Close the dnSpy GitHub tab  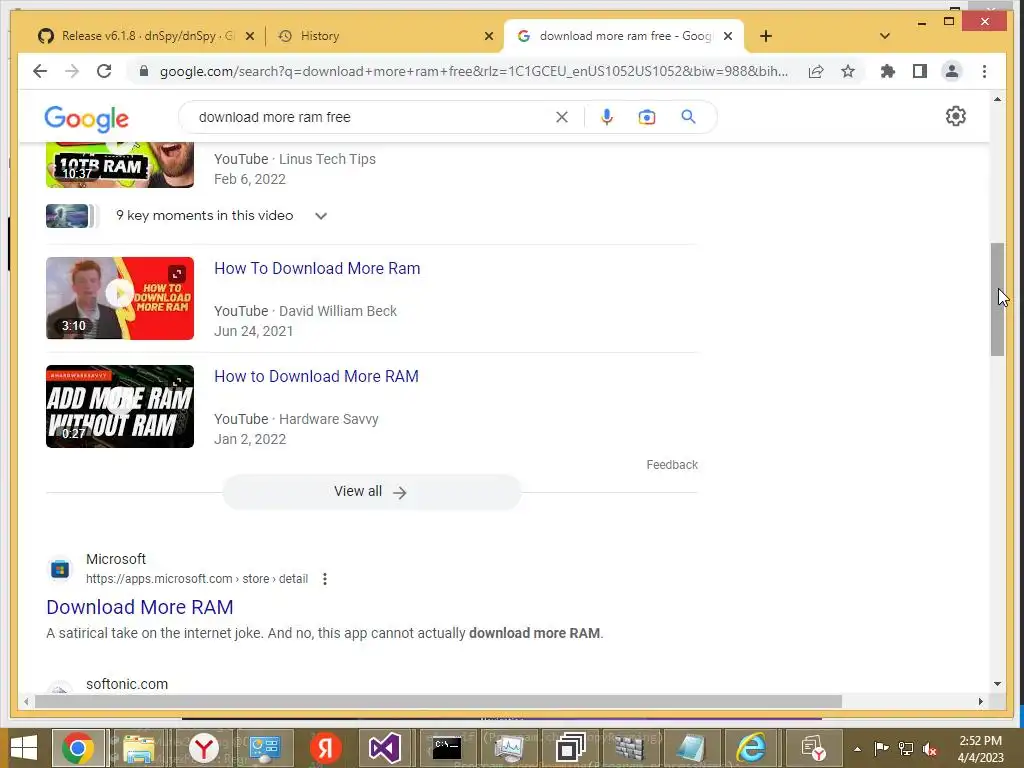pos(249,37)
